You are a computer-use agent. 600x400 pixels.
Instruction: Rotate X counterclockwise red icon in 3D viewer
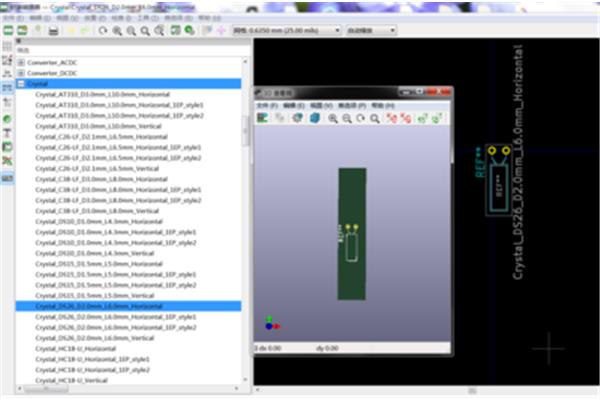406,118
